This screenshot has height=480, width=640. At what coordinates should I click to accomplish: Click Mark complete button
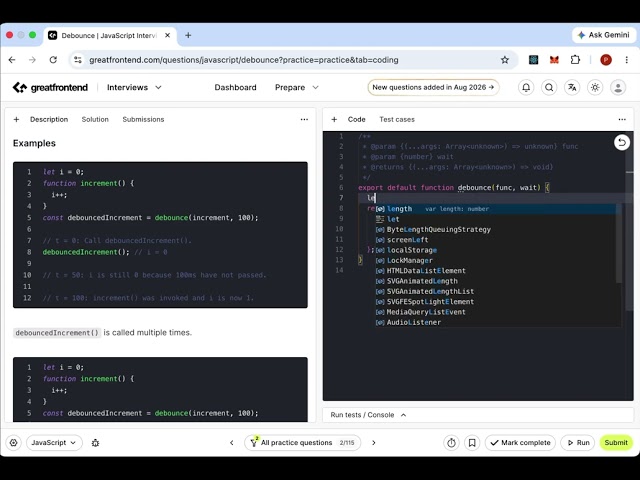[x=520, y=442]
